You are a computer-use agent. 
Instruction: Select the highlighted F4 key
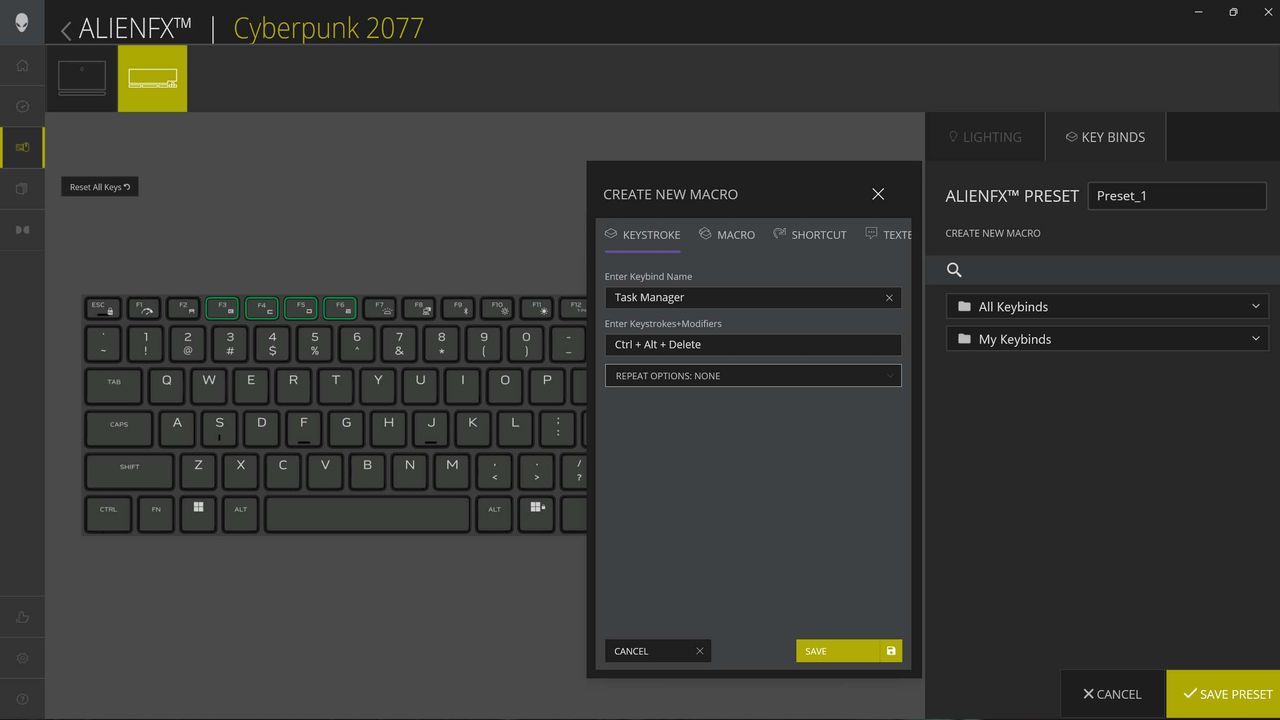tap(262, 308)
